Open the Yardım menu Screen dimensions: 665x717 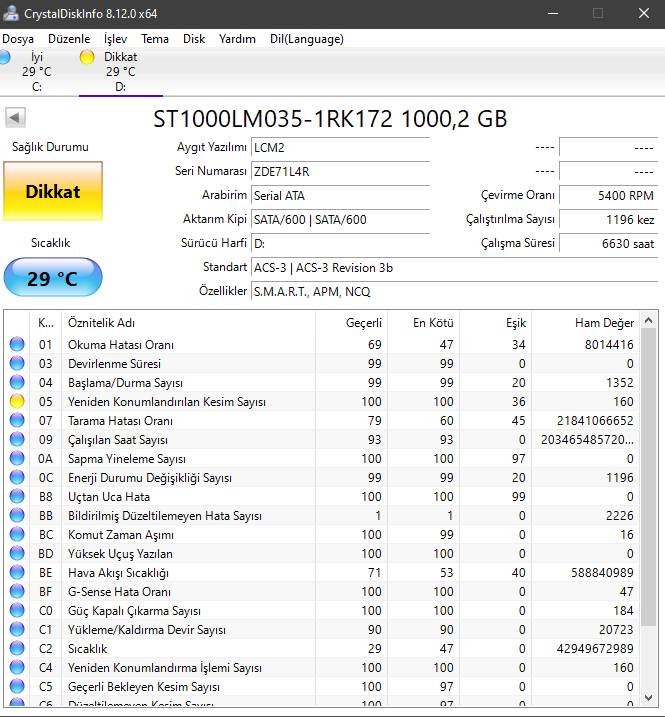pyautogui.click(x=237, y=39)
